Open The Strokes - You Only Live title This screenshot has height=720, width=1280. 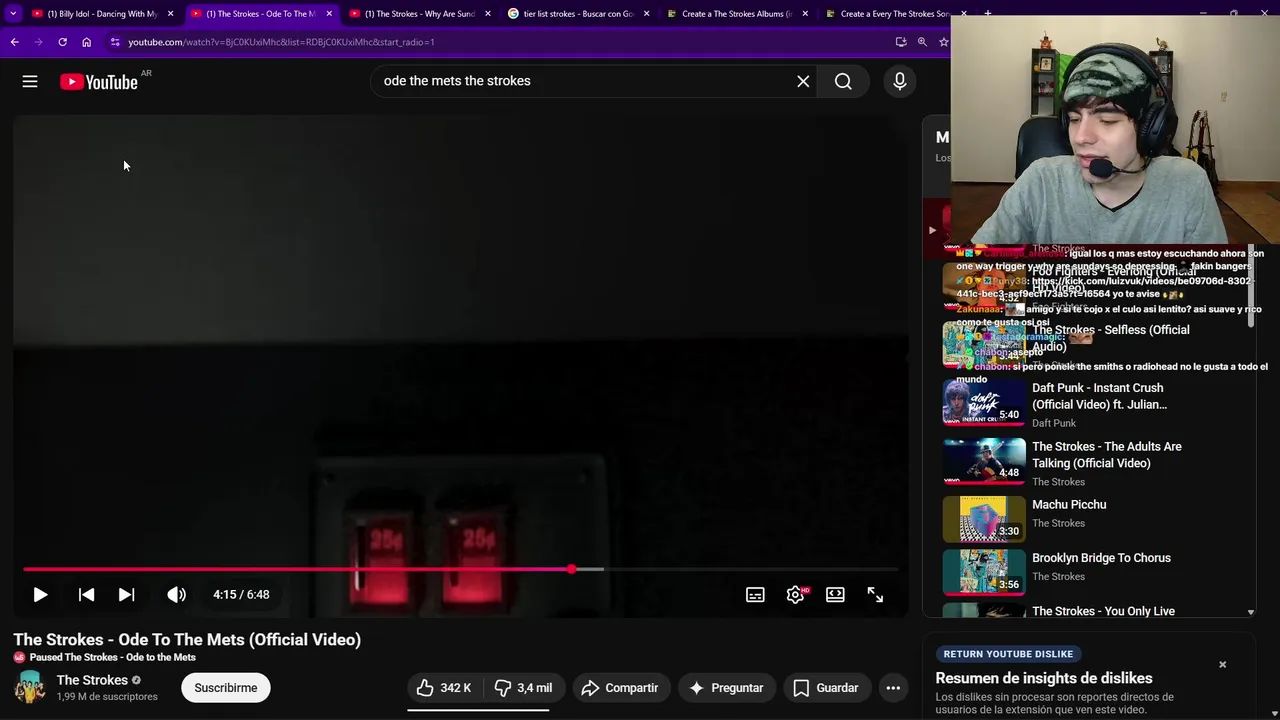tap(1103, 611)
